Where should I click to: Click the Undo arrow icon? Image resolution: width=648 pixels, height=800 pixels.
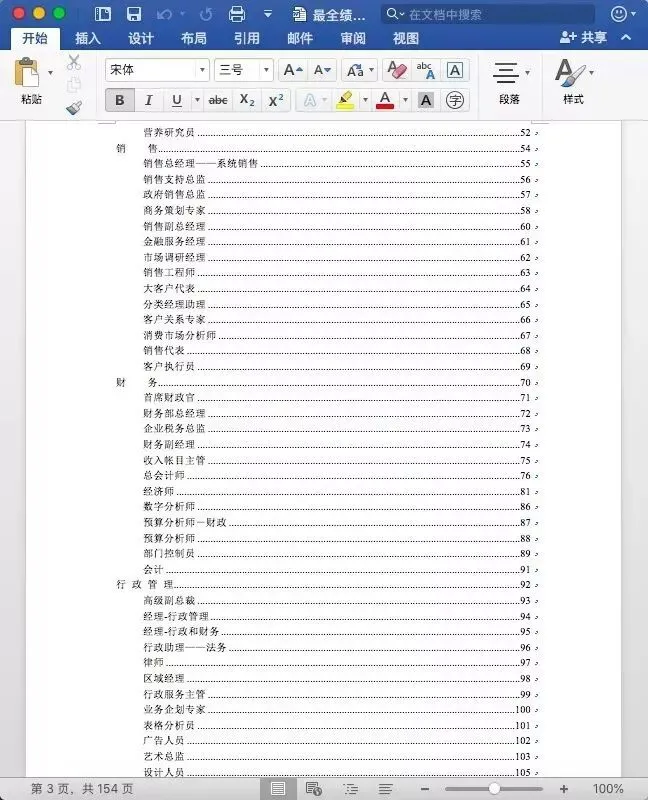tap(164, 14)
